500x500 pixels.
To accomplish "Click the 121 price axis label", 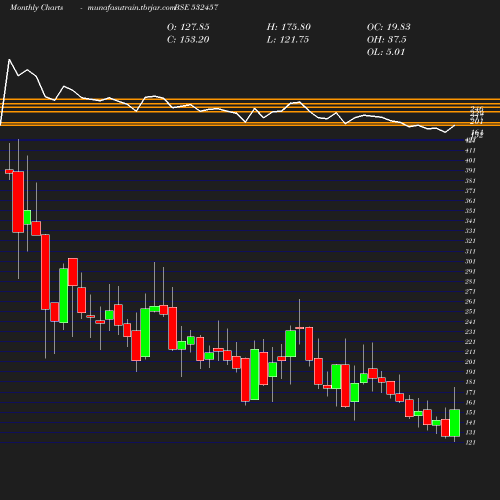I will point(470,443).
